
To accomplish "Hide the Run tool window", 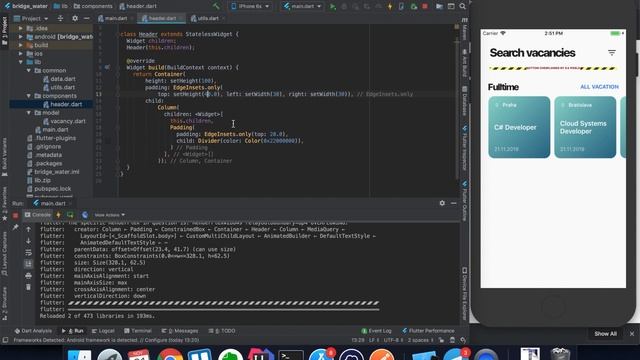I will 453,203.
